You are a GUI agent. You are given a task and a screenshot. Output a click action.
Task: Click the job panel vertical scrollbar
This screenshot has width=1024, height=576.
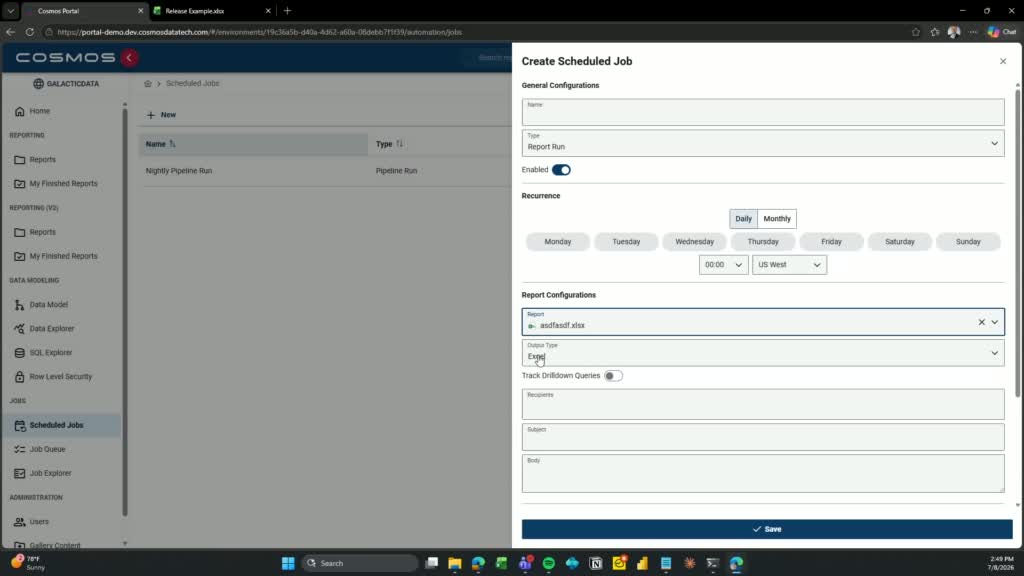(1017, 242)
